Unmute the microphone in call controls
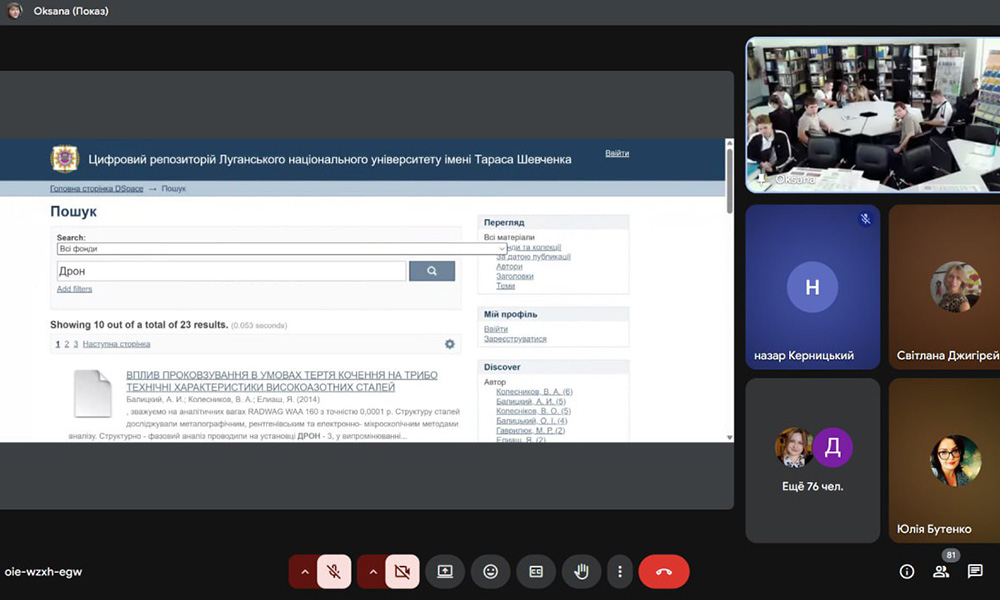Viewport: 1000px width, 600px height. 334,571
